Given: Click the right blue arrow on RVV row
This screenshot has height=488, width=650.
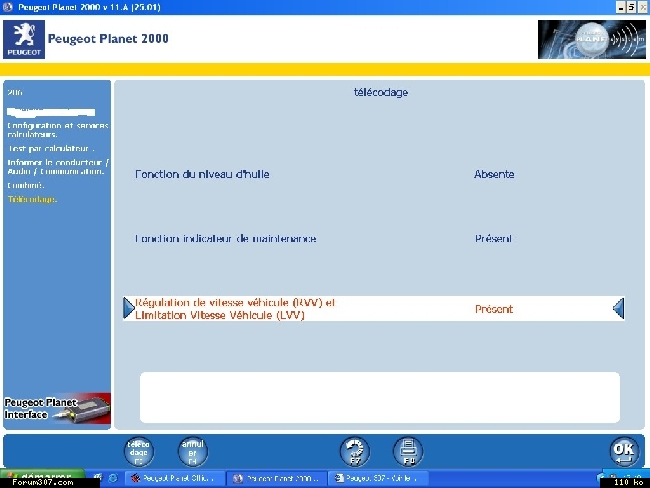Looking at the screenshot, I should pos(618,308).
